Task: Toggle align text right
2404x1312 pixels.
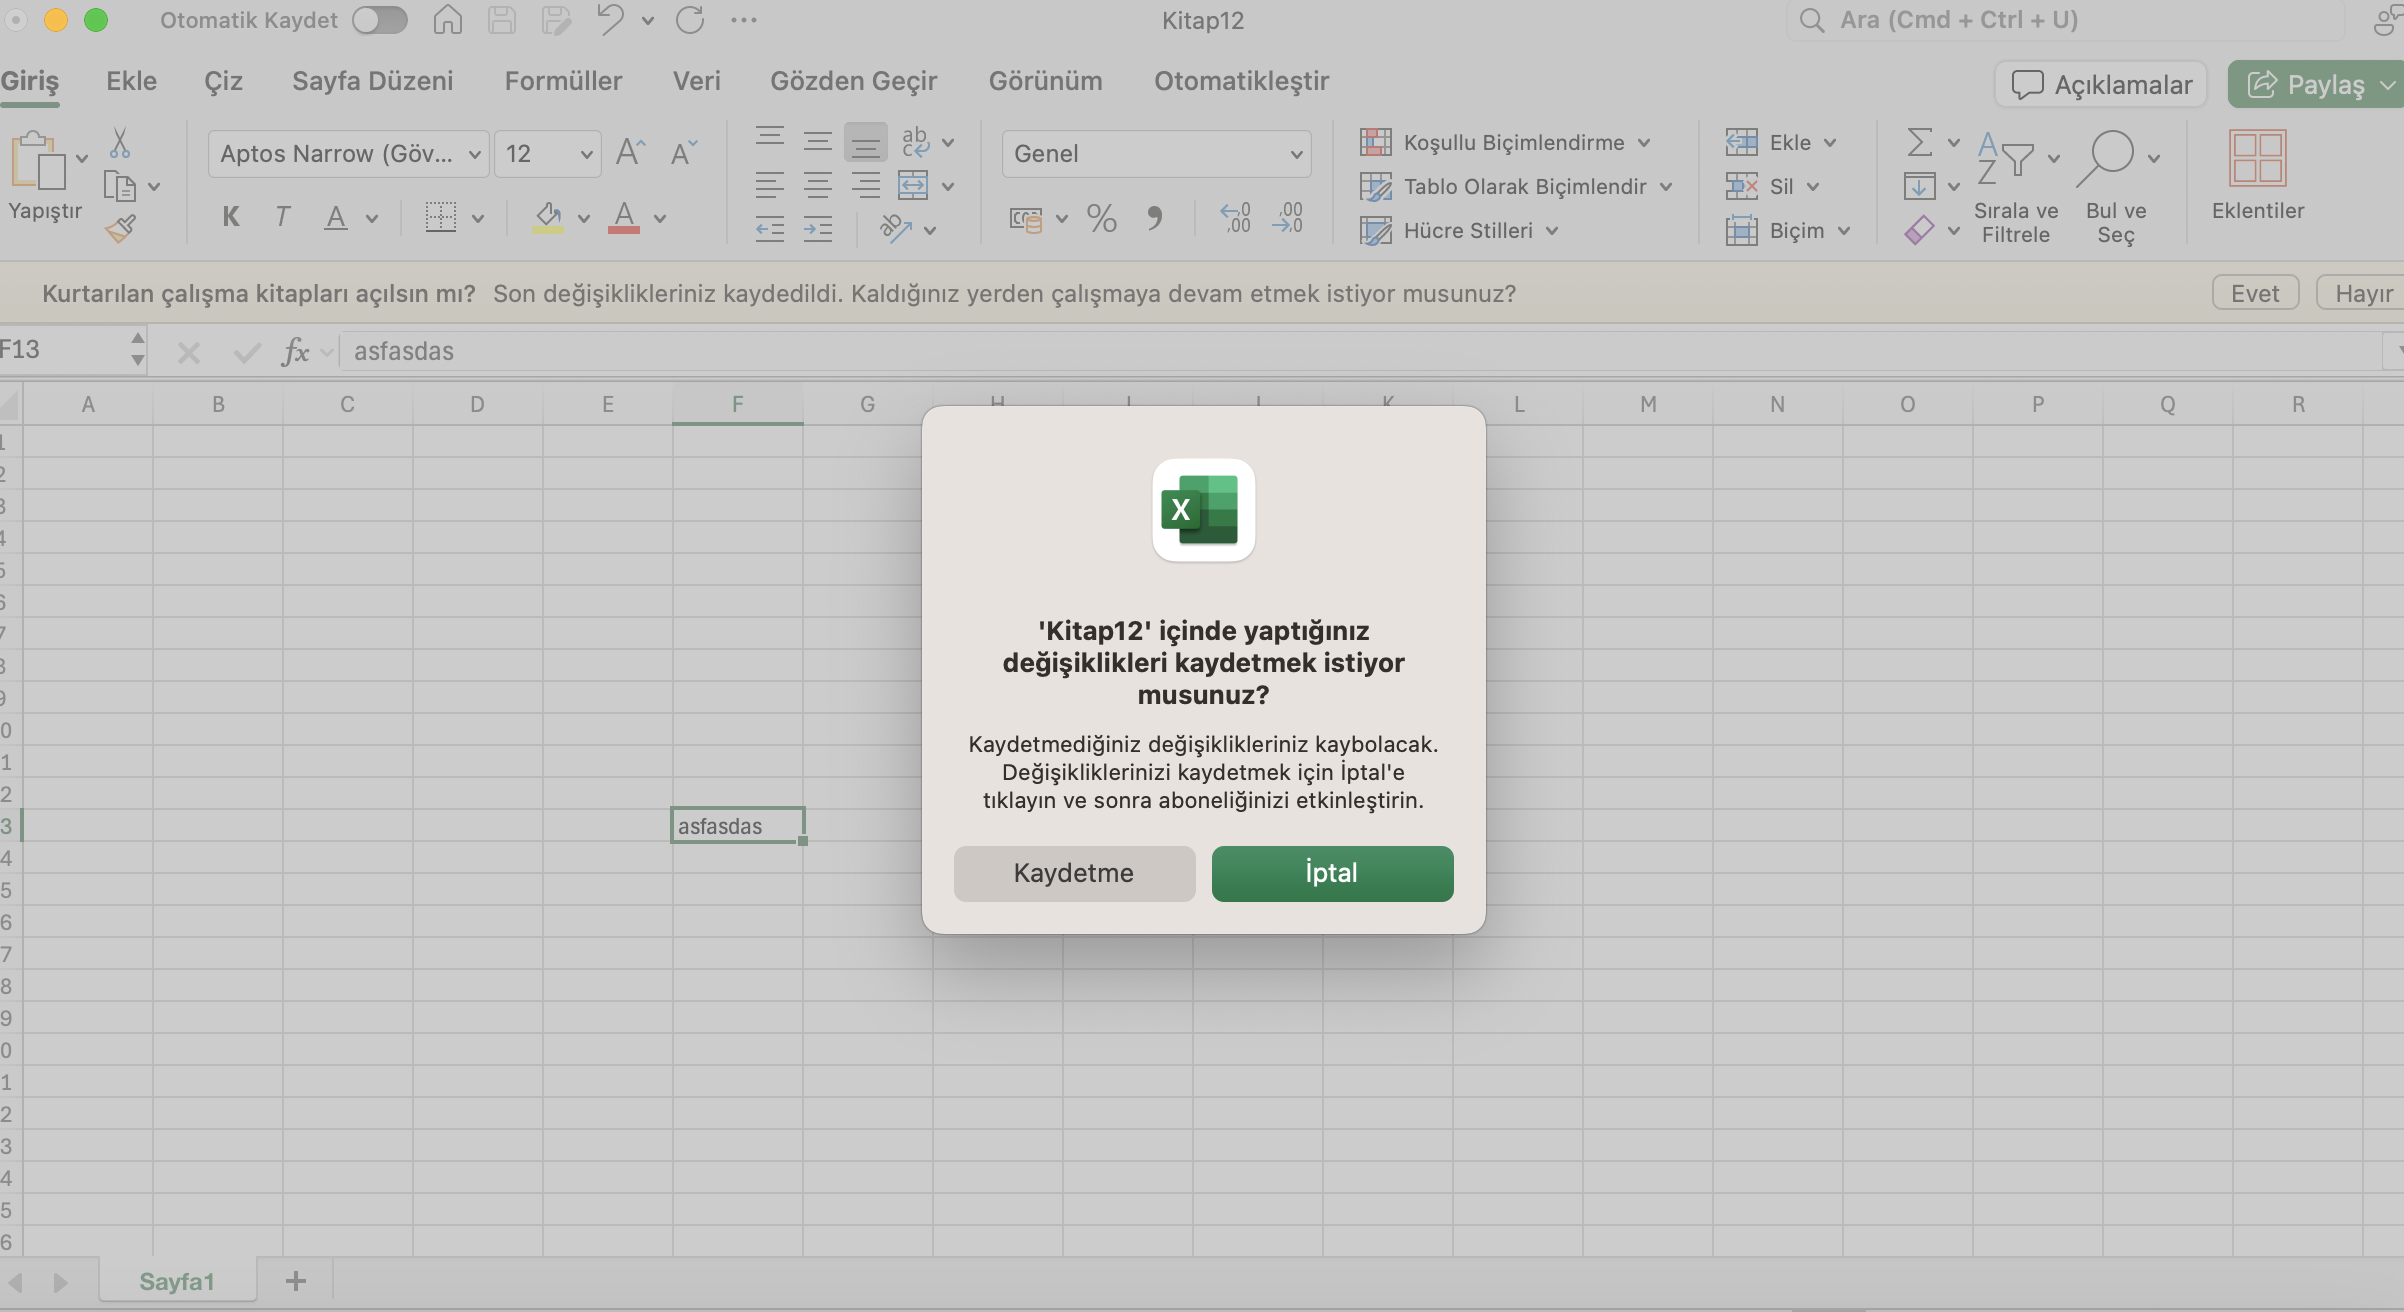Action: [x=866, y=185]
